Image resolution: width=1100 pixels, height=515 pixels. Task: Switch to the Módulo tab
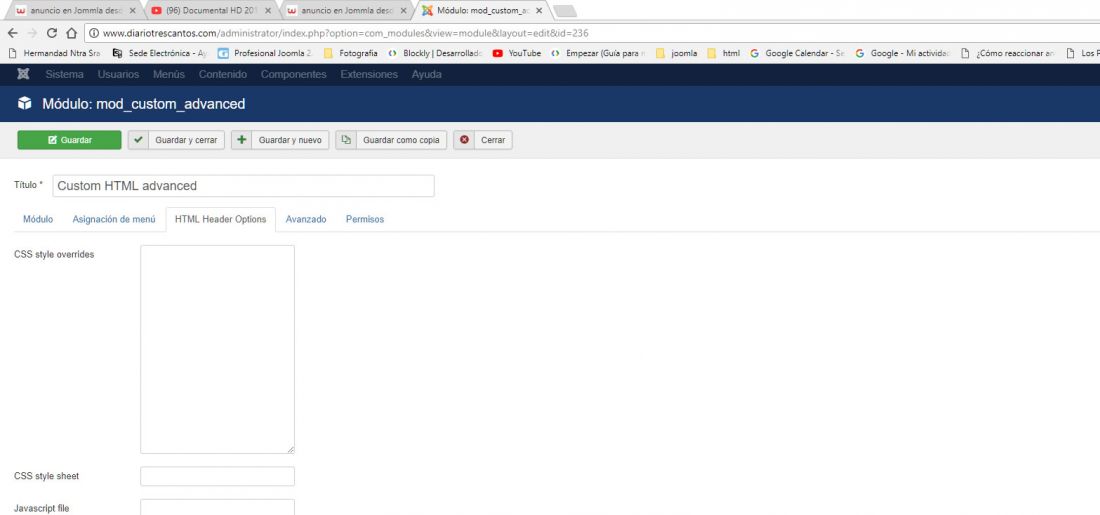pos(38,220)
